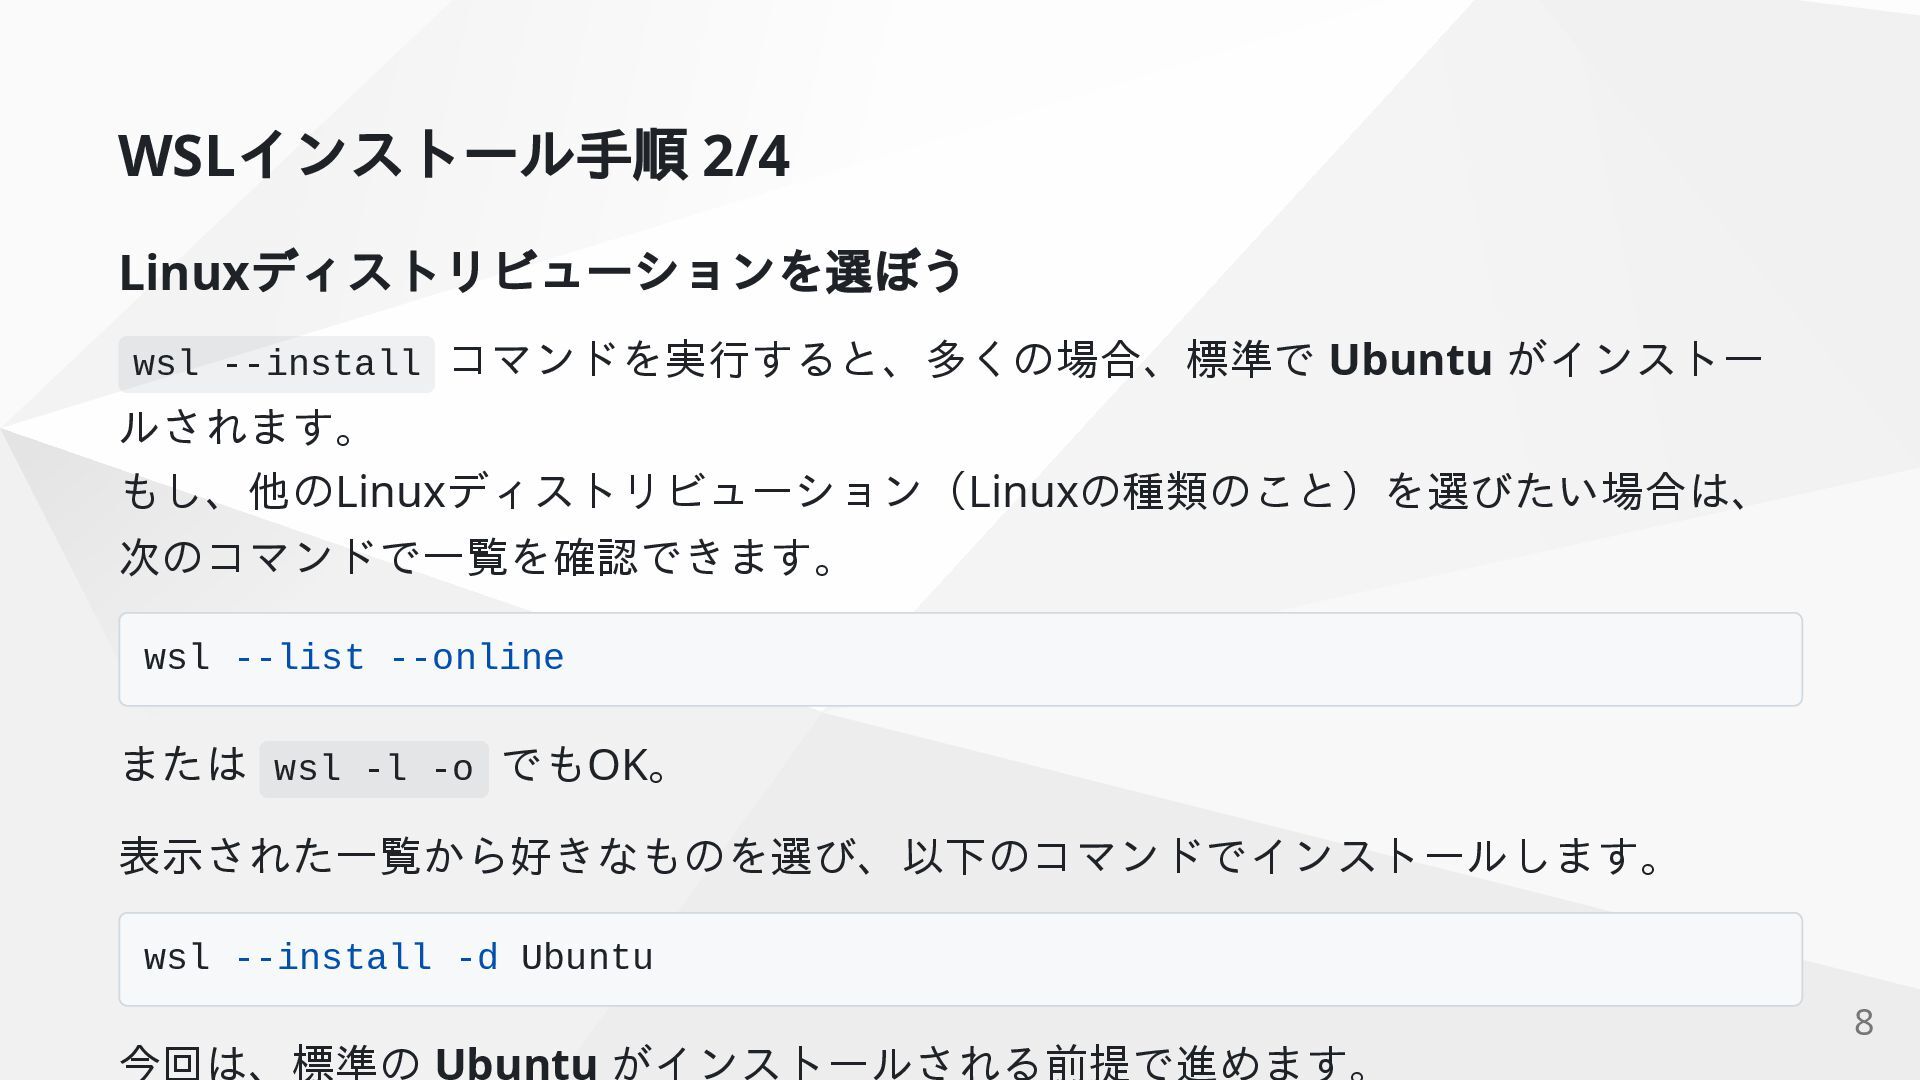Click the bold Ubuntu in the bottom line
Viewport: 1920px width, 1080px height.
click(x=516, y=1062)
